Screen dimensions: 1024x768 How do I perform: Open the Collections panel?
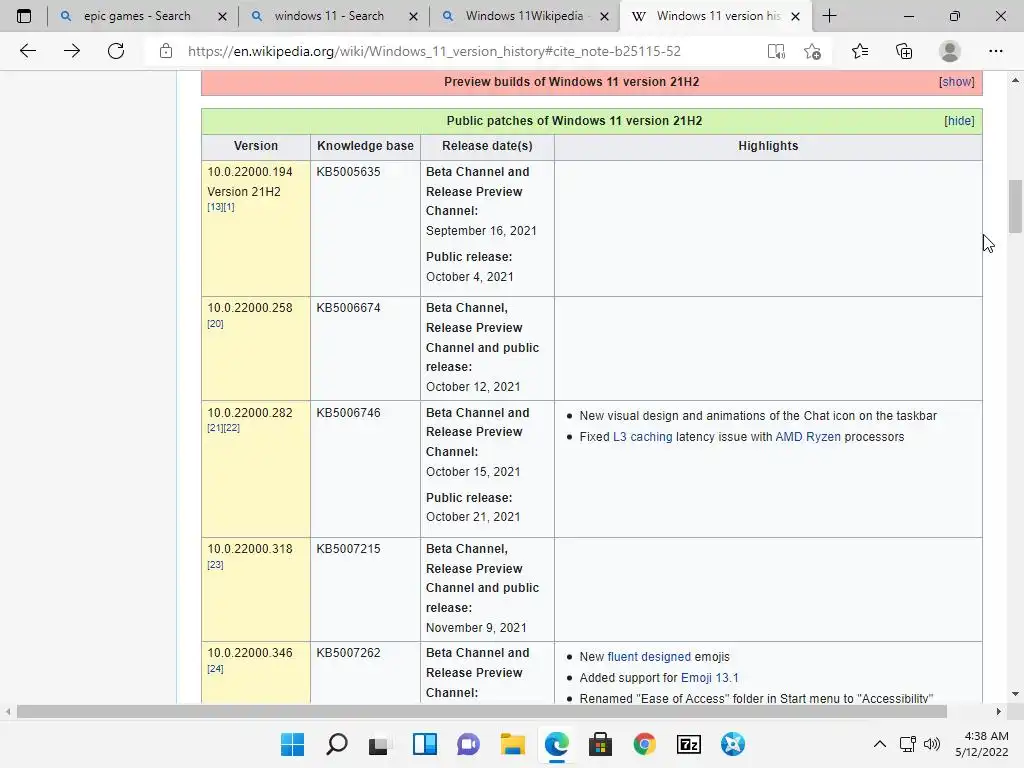pyautogui.click(x=904, y=51)
